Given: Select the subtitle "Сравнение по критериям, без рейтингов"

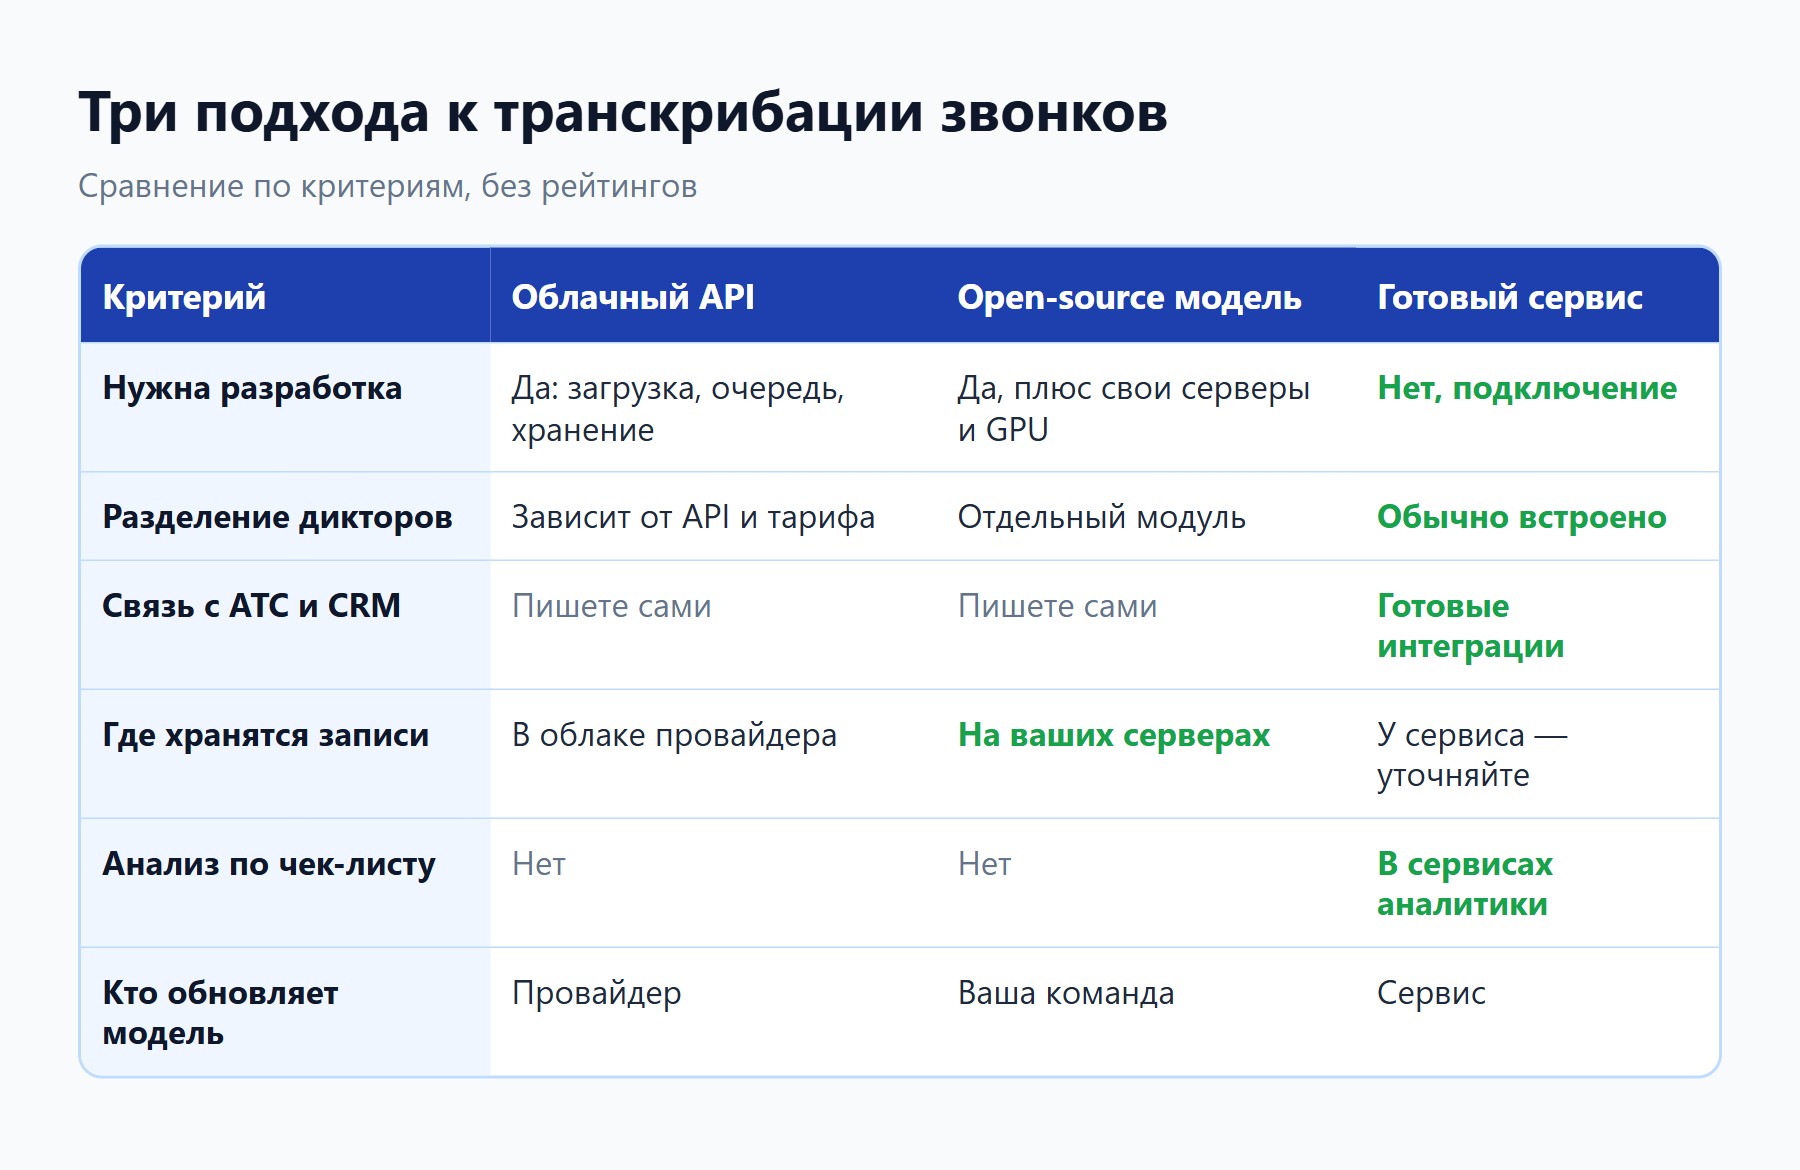Looking at the screenshot, I should tap(388, 187).
